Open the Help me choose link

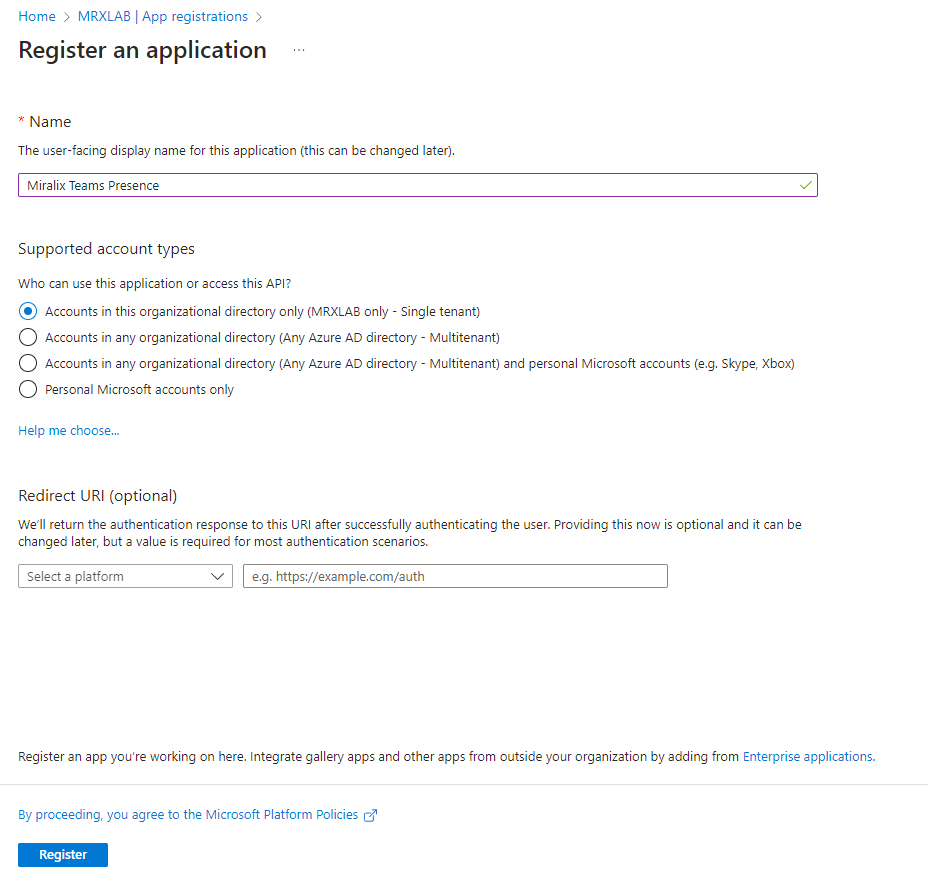tap(69, 431)
